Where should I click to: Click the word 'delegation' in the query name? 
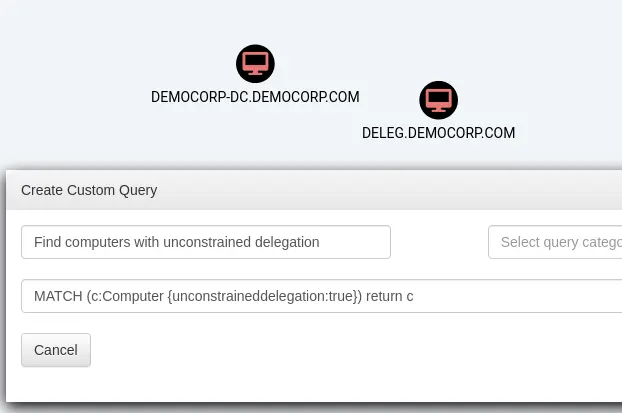coord(286,242)
